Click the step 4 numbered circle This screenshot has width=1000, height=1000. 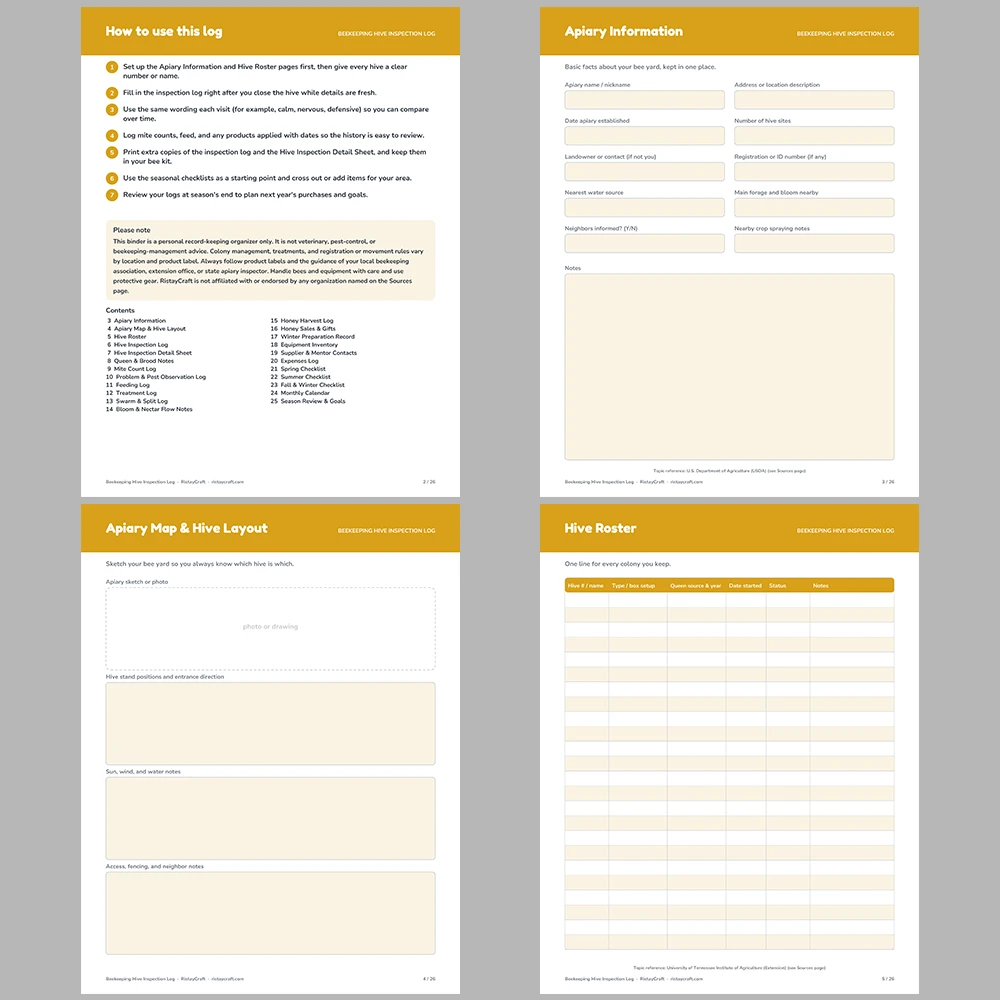[112, 136]
